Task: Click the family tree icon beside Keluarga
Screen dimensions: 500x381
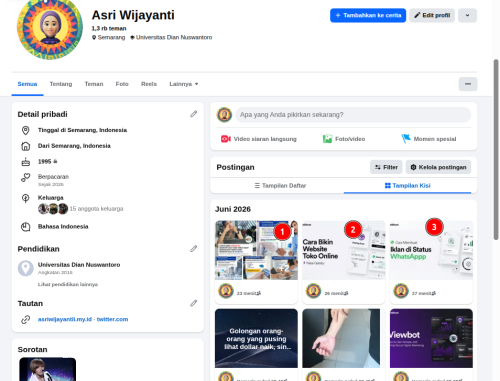Action: (26, 198)
